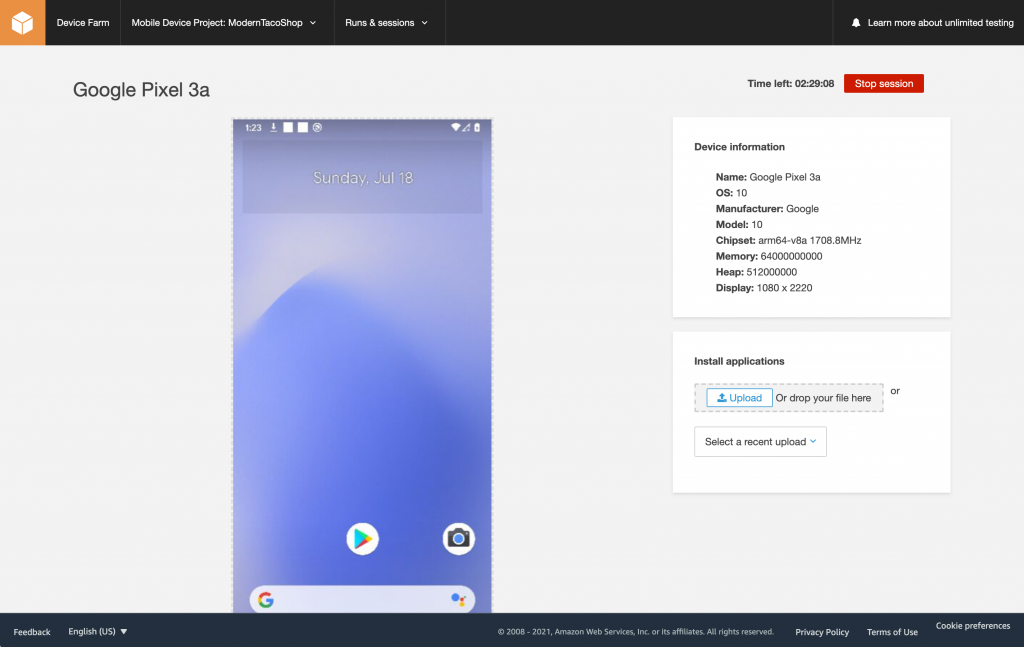Tap the Wi-Fi icon in device status bar

456,127
